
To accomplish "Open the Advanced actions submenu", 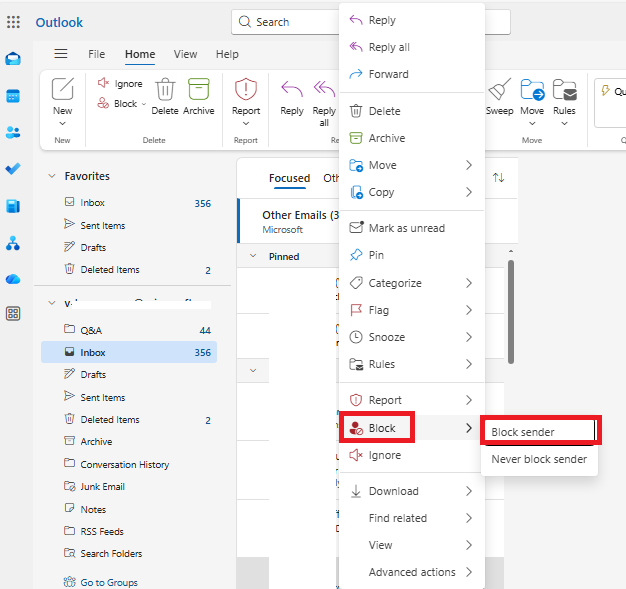I will 412,572.
